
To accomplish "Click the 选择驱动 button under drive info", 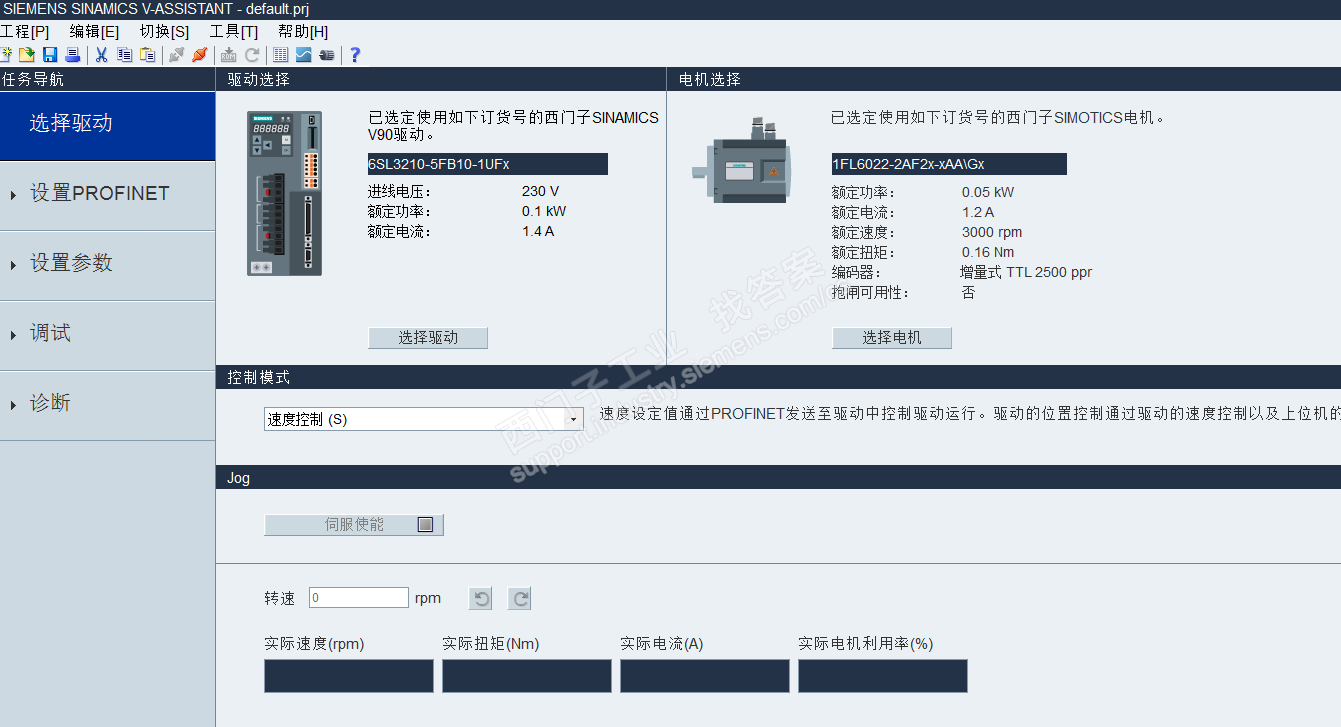I will coord(428,338).
